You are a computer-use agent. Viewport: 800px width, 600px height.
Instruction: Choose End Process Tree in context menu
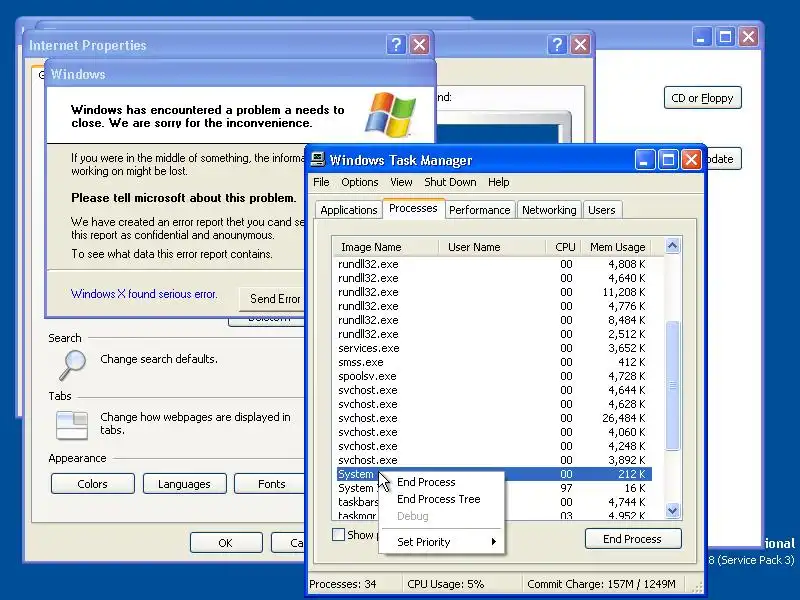pos(439,499)
